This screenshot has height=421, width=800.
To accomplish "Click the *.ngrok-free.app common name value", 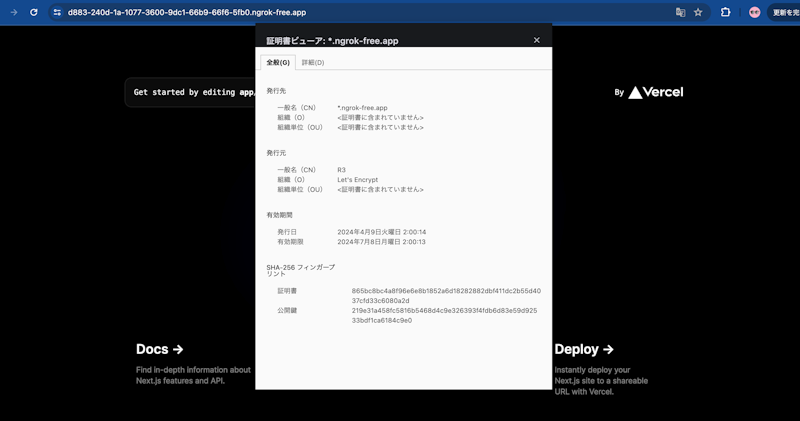I will click(363, 108).
